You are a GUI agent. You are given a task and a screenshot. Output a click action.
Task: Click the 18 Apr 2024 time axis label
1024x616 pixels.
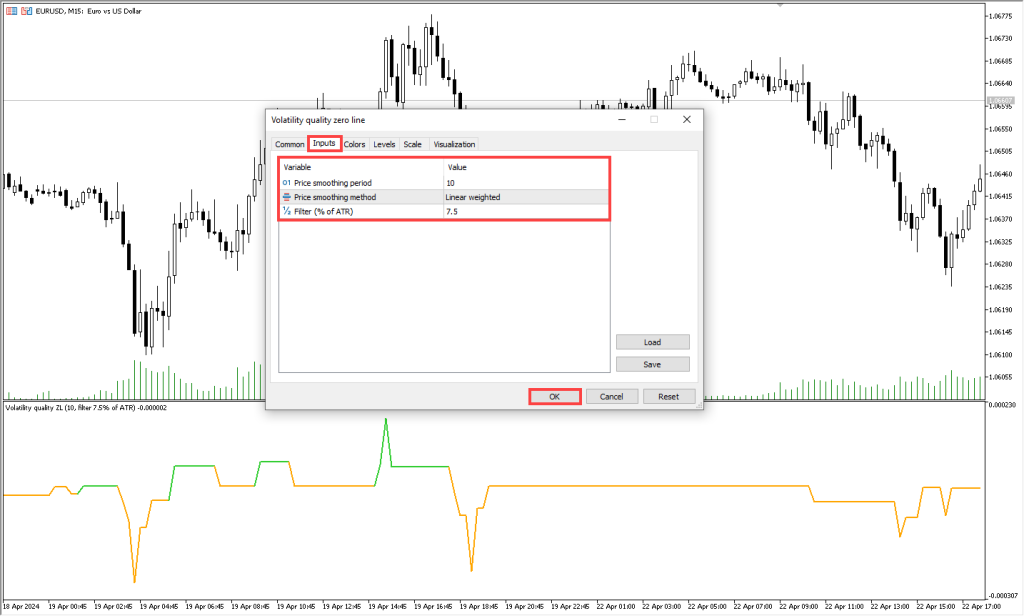coord(21,607)
